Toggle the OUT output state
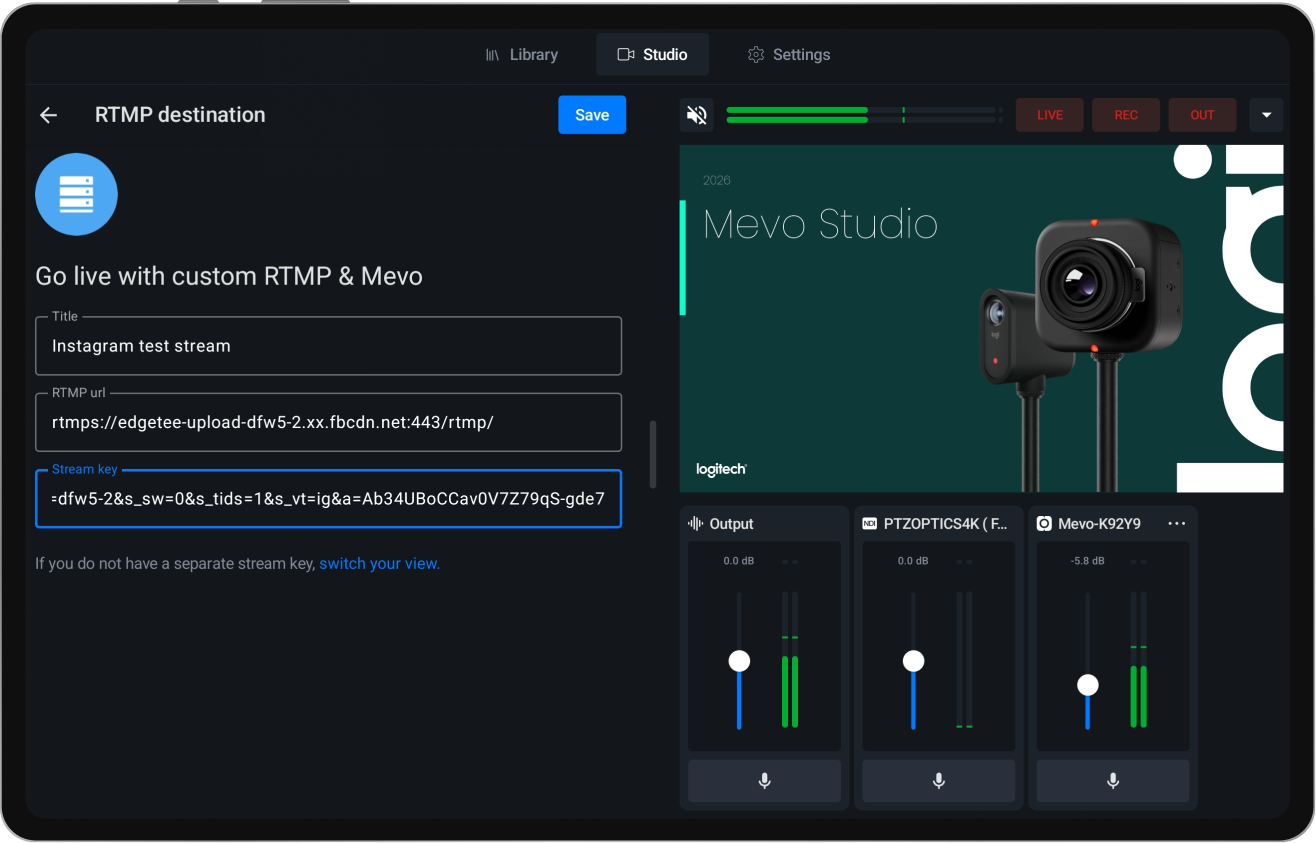The height and width of the screenshot is (843, 1316). pos(1202,114)
